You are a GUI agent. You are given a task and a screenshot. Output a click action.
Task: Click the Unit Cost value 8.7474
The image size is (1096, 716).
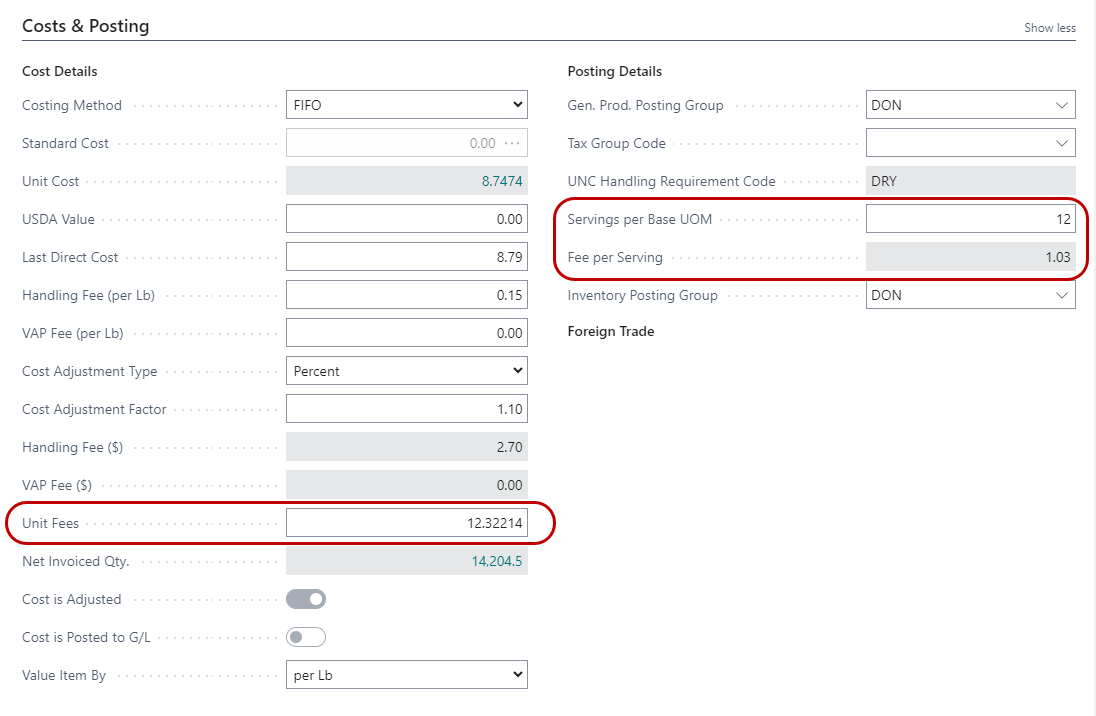pyautogui.click(x=502, y=181)
